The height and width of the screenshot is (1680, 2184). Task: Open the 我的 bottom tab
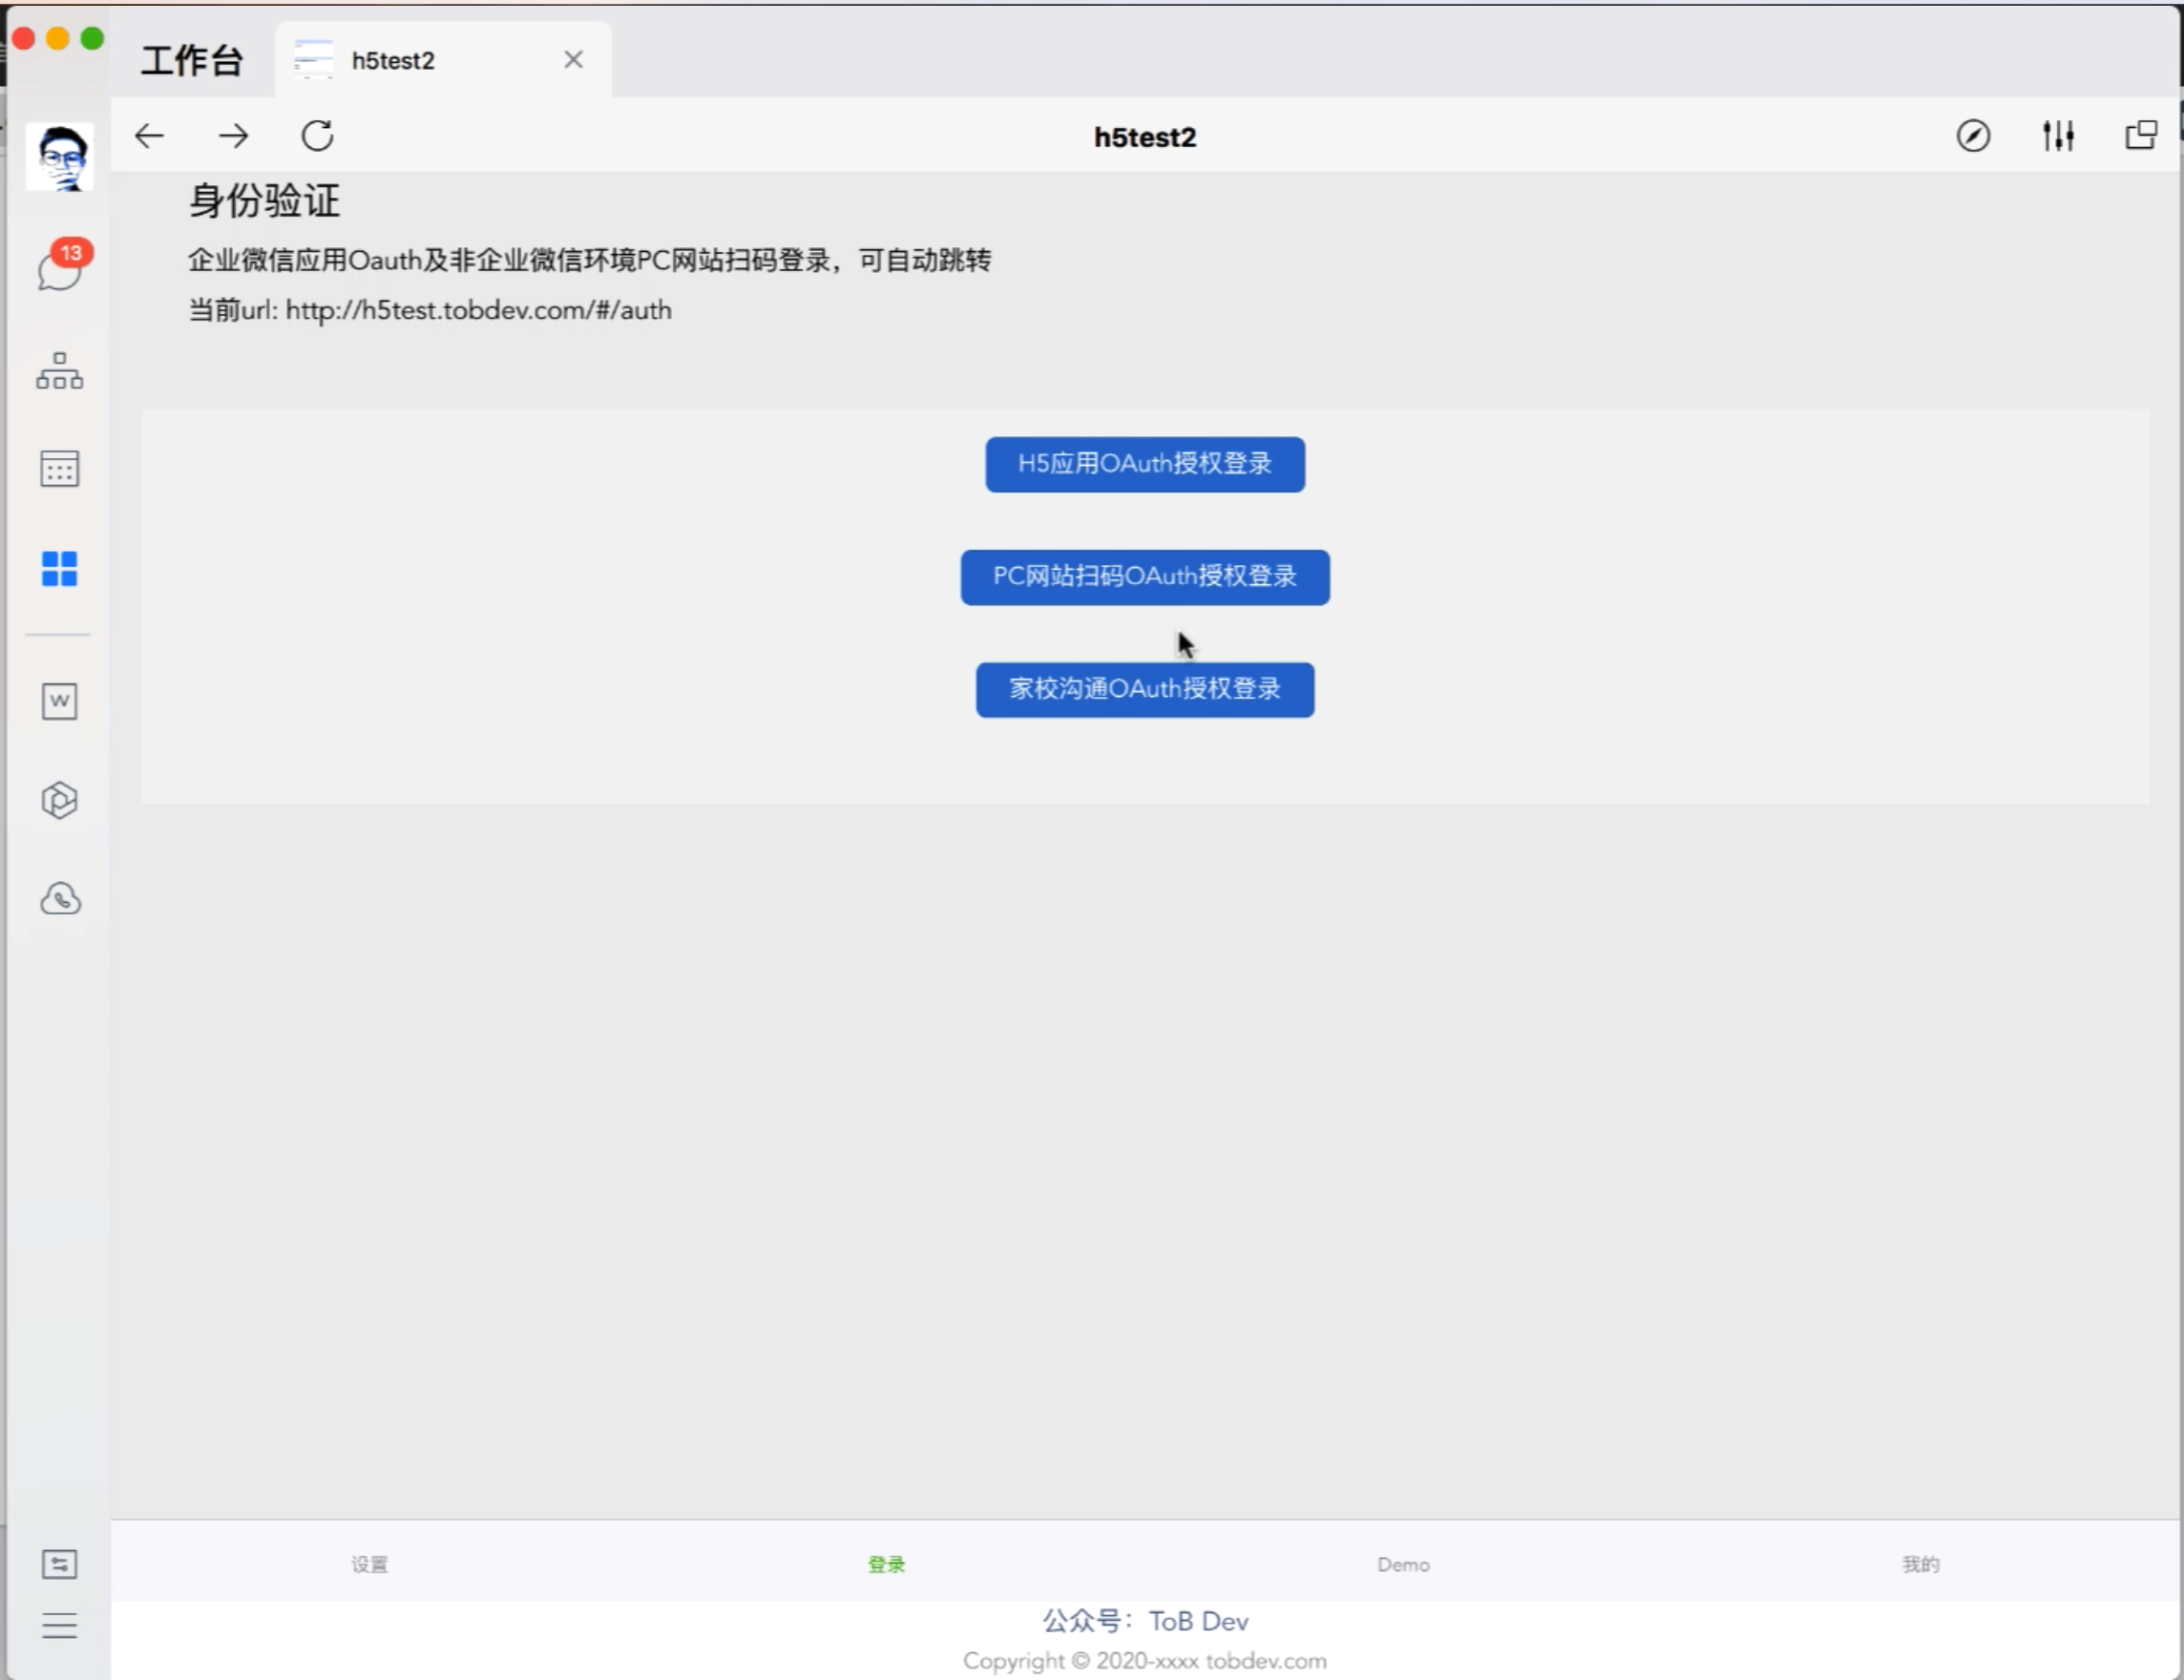tap(1921, 1565)
